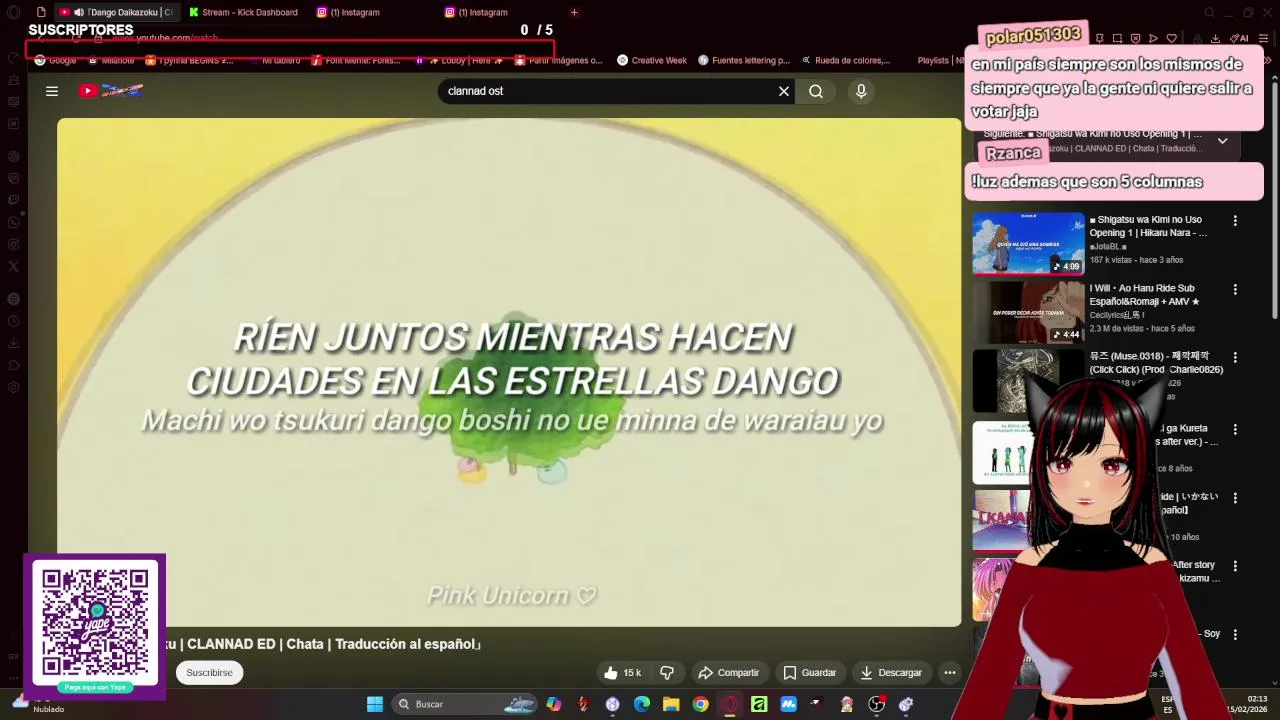Image resolution: width=1280 pixels, height=720 pixels.
Task: Open the Yape QR code overlay
Action: pos(95,627)
